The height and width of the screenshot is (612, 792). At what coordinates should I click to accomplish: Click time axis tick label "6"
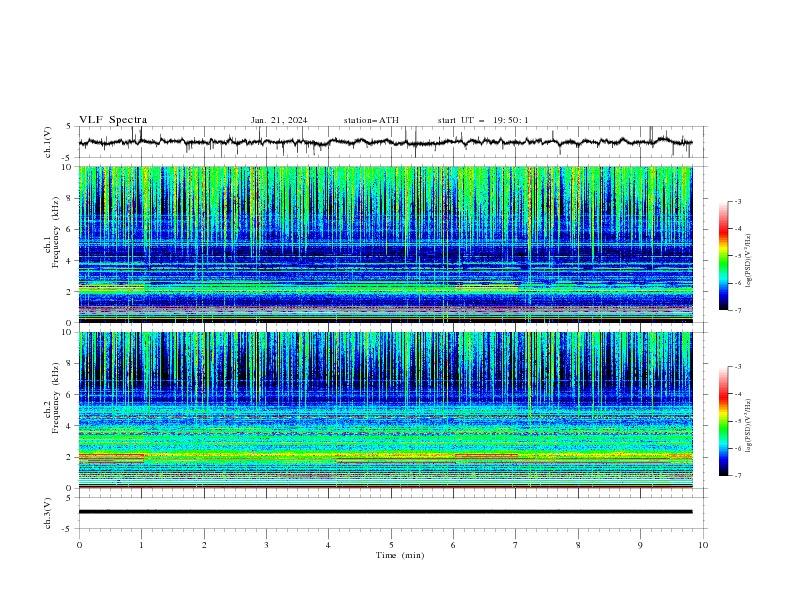[x=453, y=545]
